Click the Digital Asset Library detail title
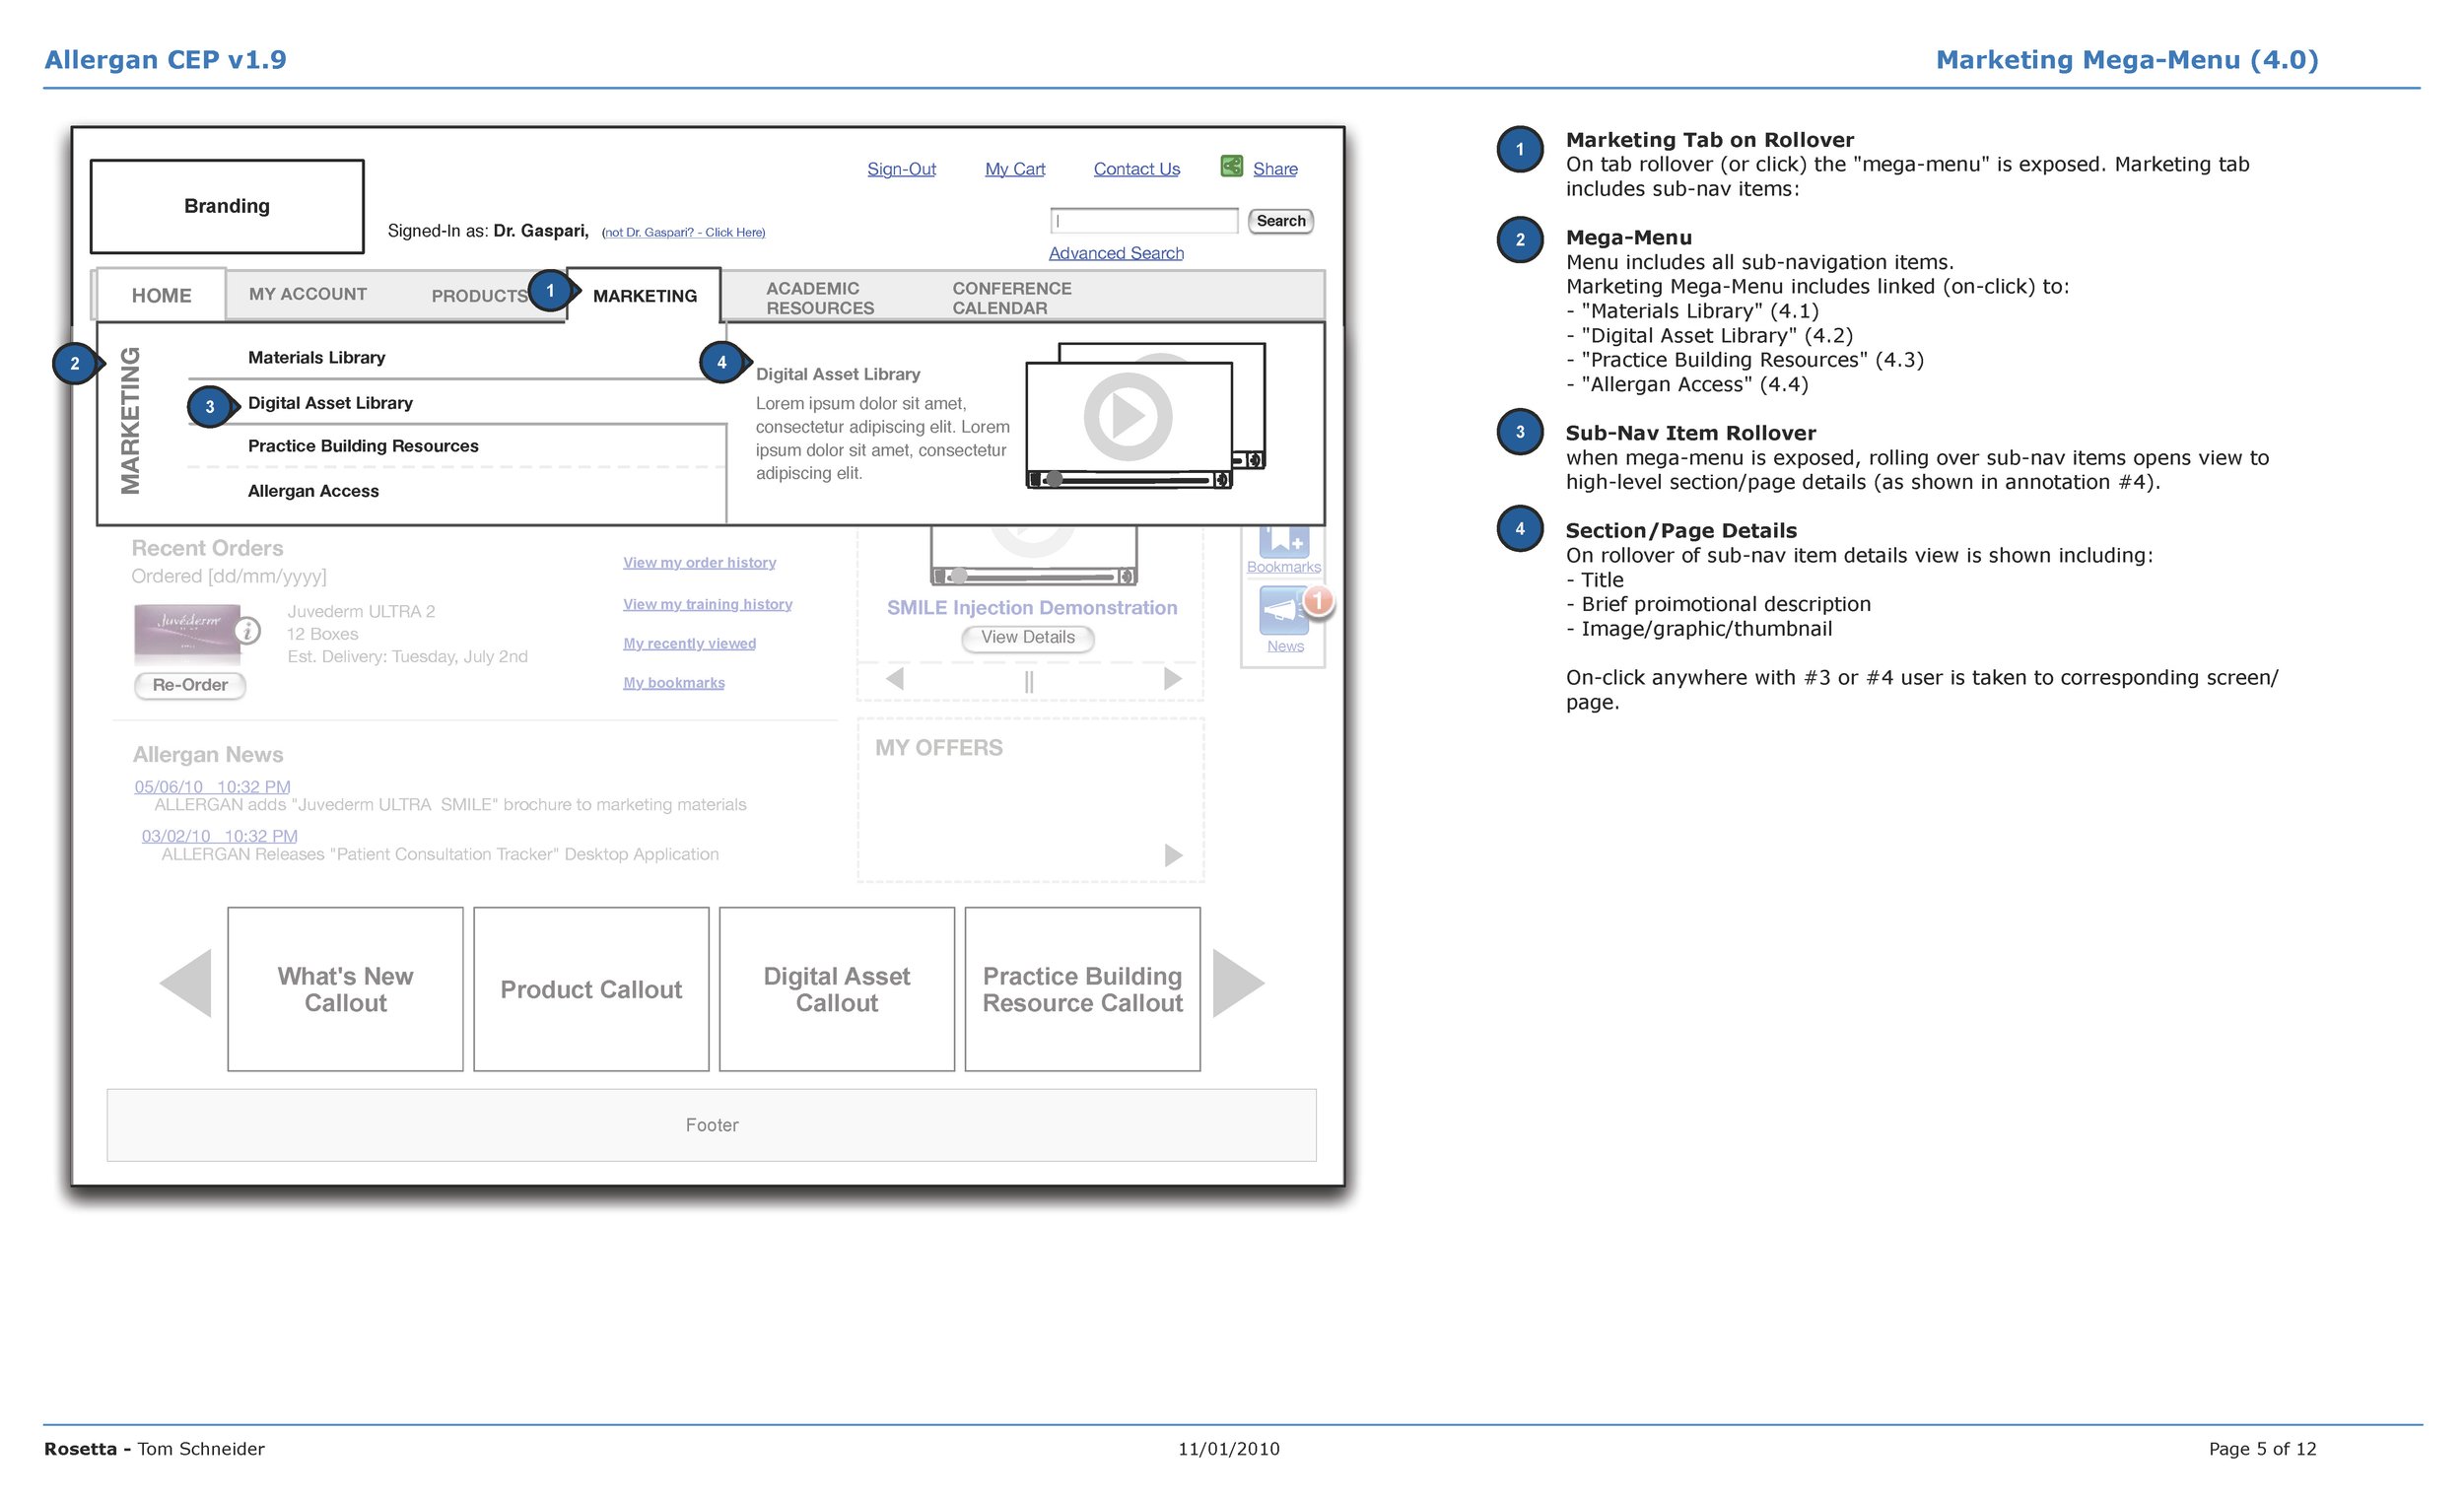Screen dimensions: 2464x1496 pos(838,374)
